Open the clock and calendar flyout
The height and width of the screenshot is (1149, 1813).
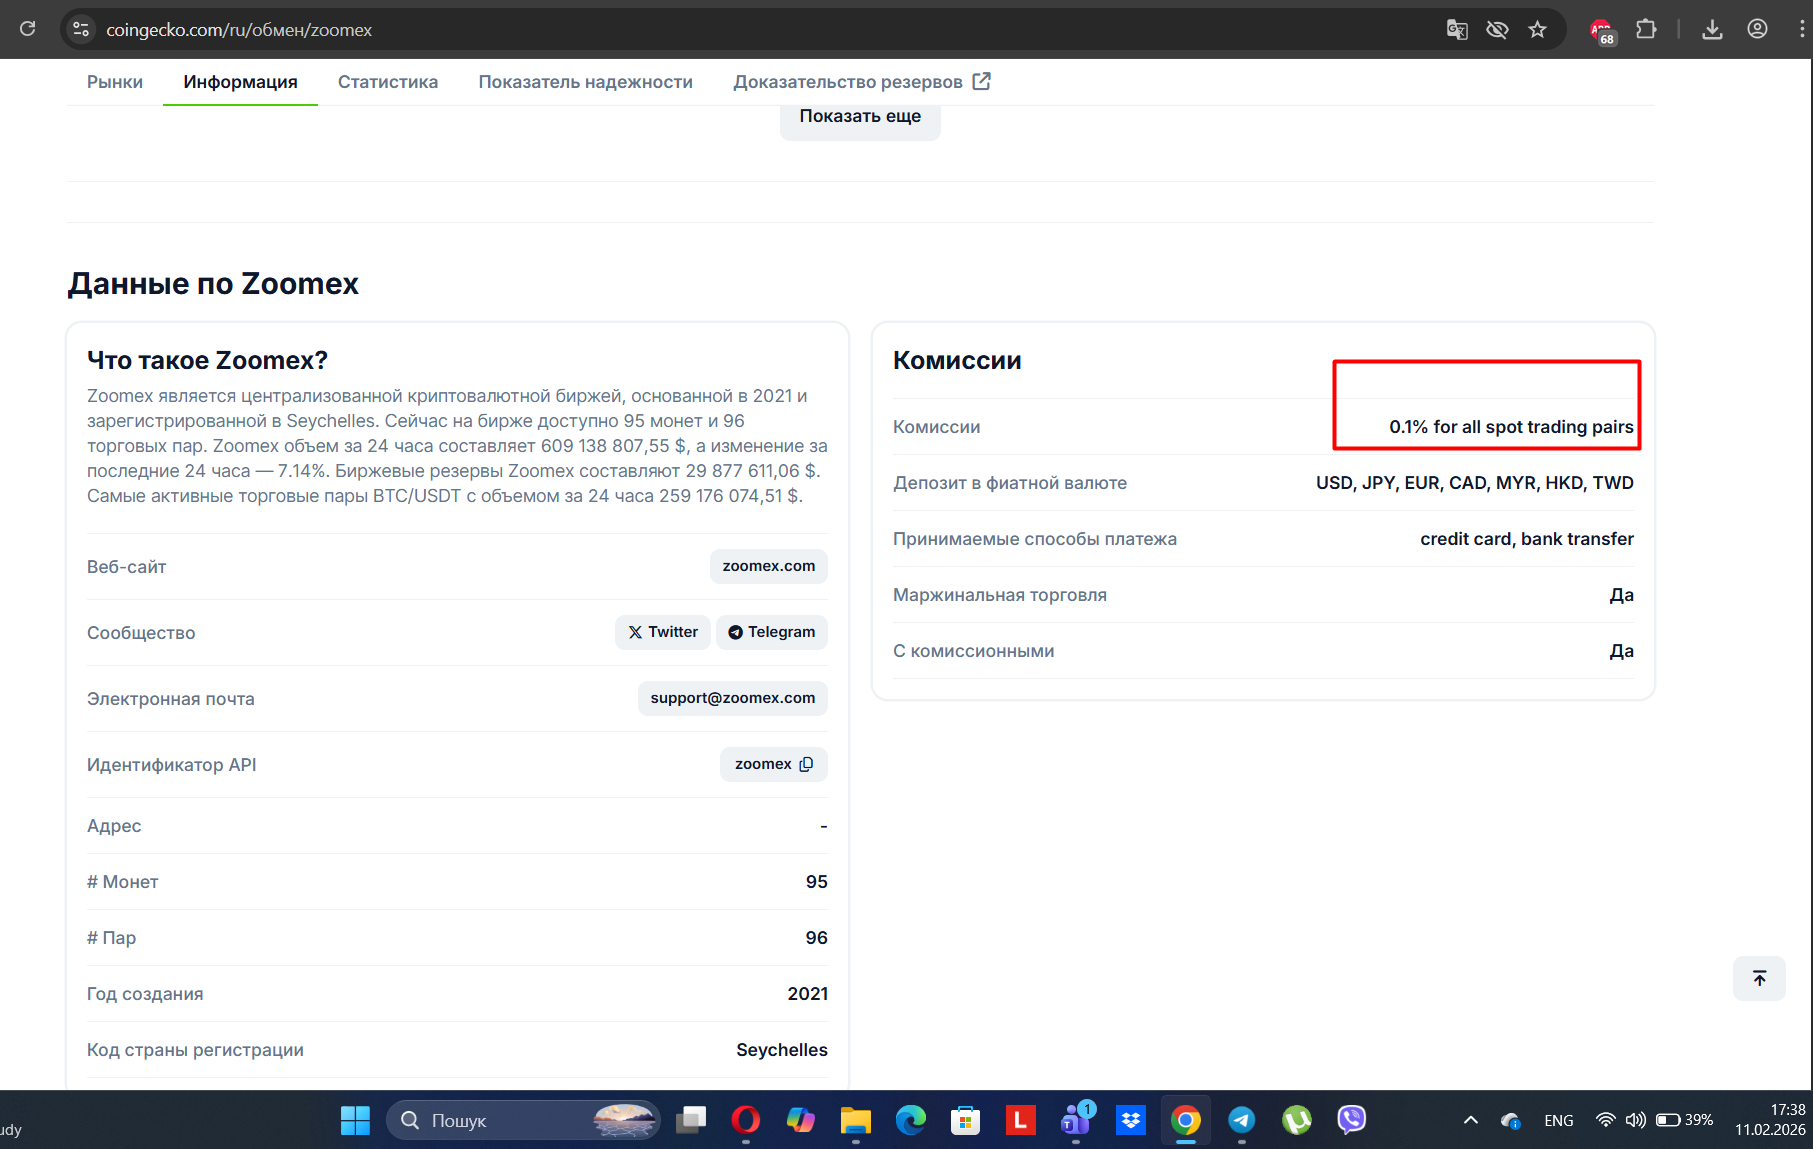(1770, 1120)
